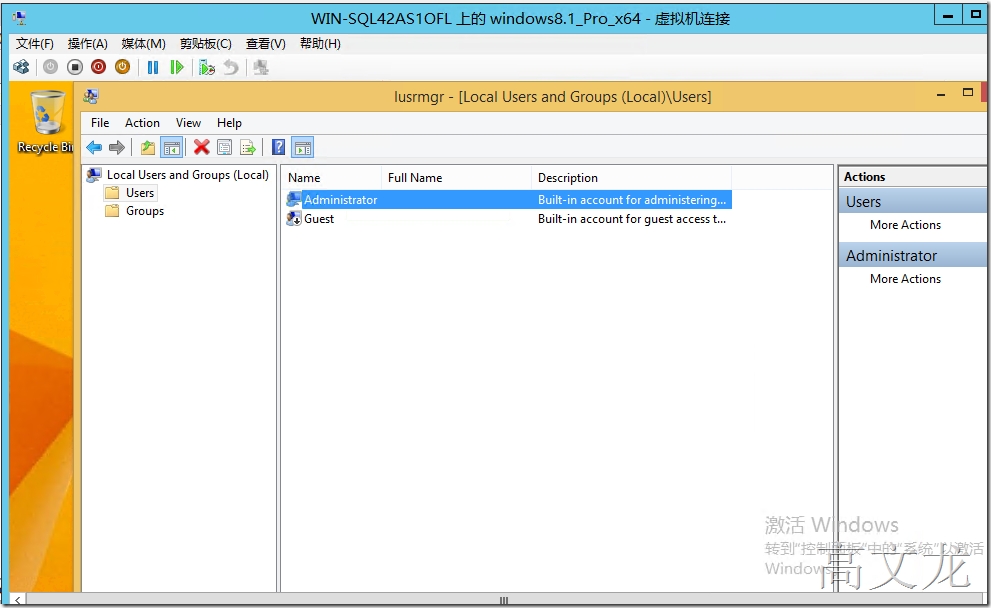Click the Enhanced session icon in VM toolbar
The width and height of the screenshot is (991, 608).
pos(260,67)
